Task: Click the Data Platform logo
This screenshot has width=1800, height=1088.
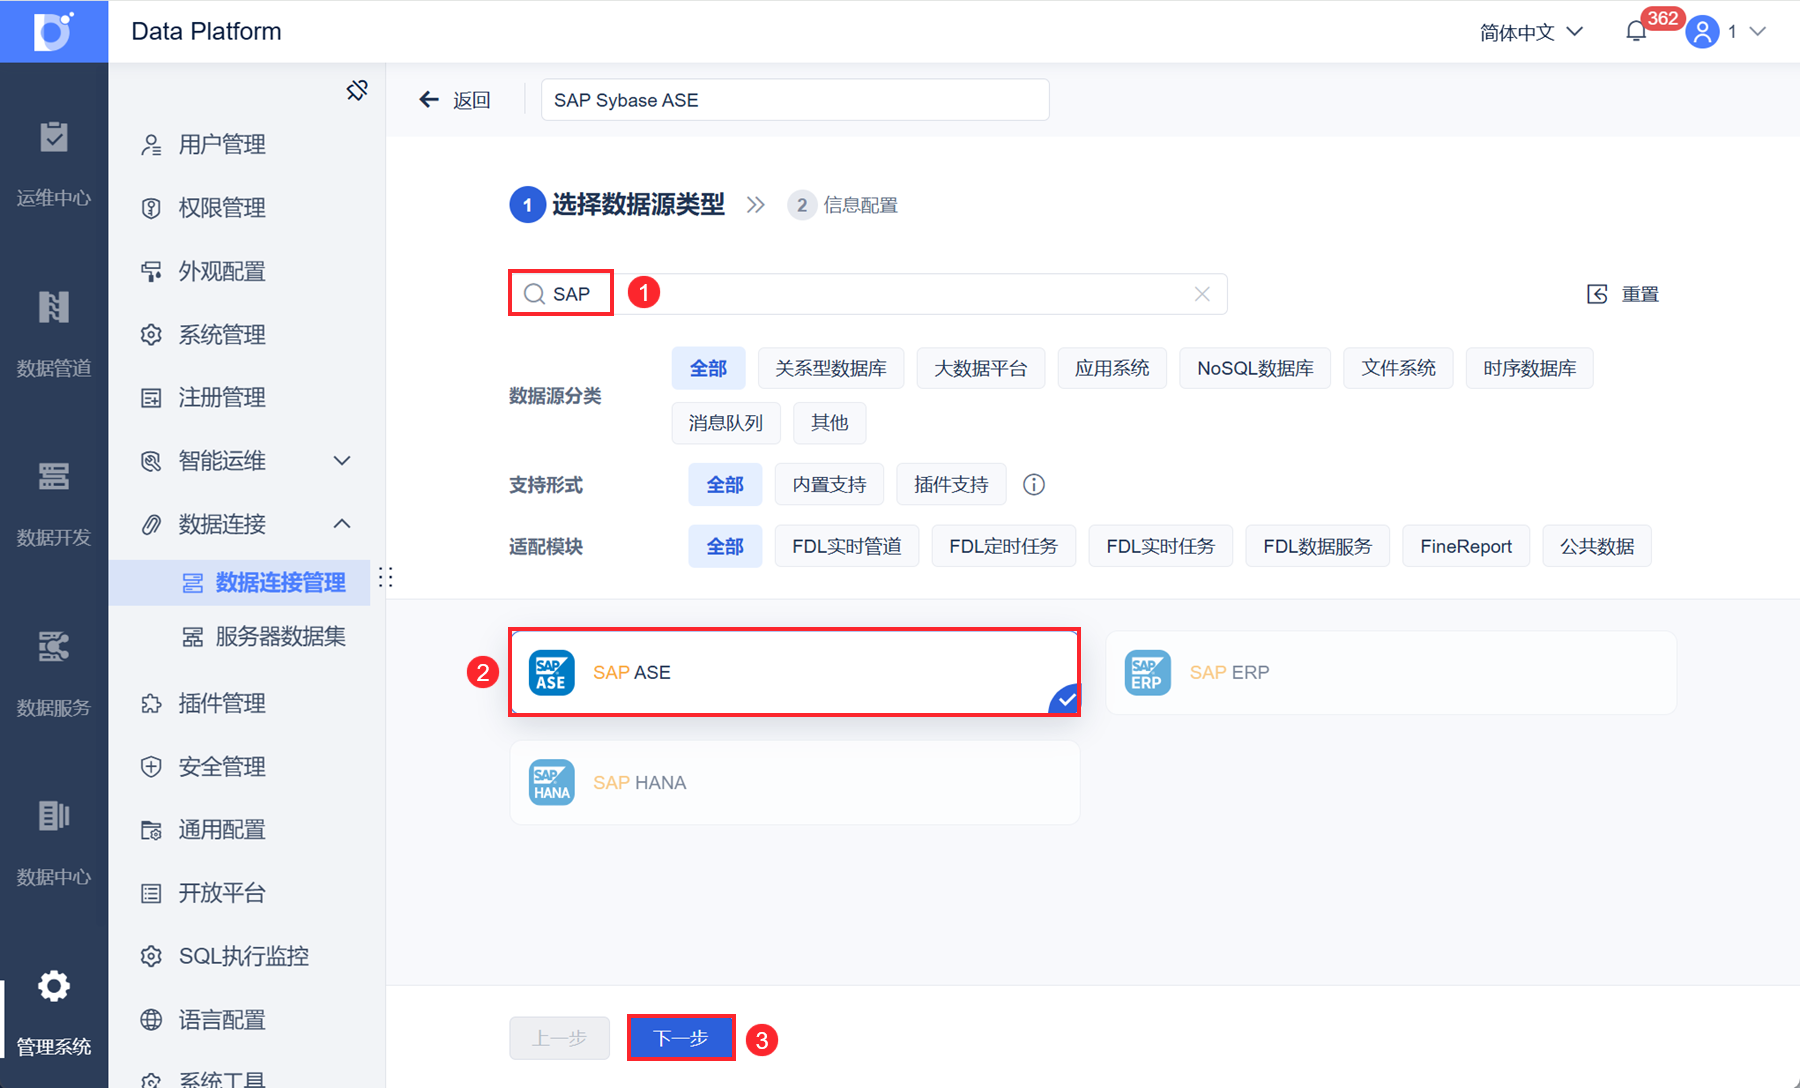Action: click(x=54, y=31)
